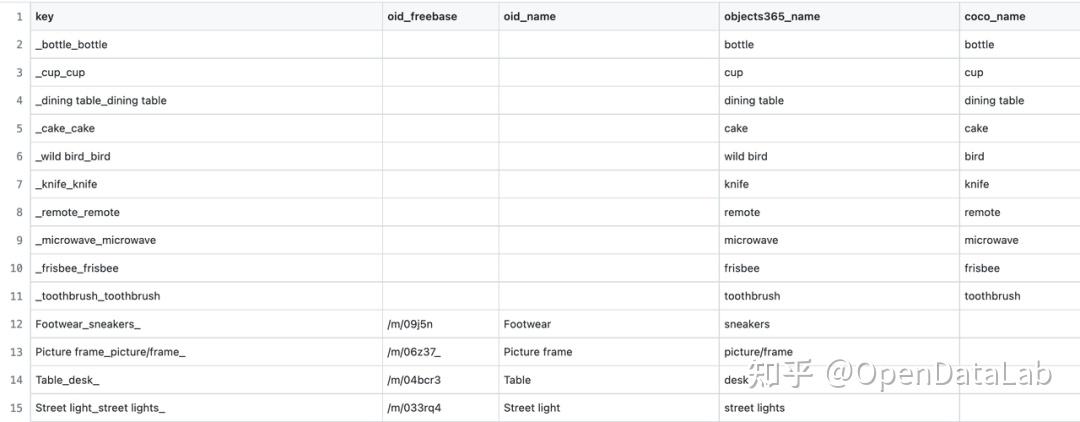Select the 'wild bird' objects365_name cell
1080x422 pixels.
click(839, 156)
